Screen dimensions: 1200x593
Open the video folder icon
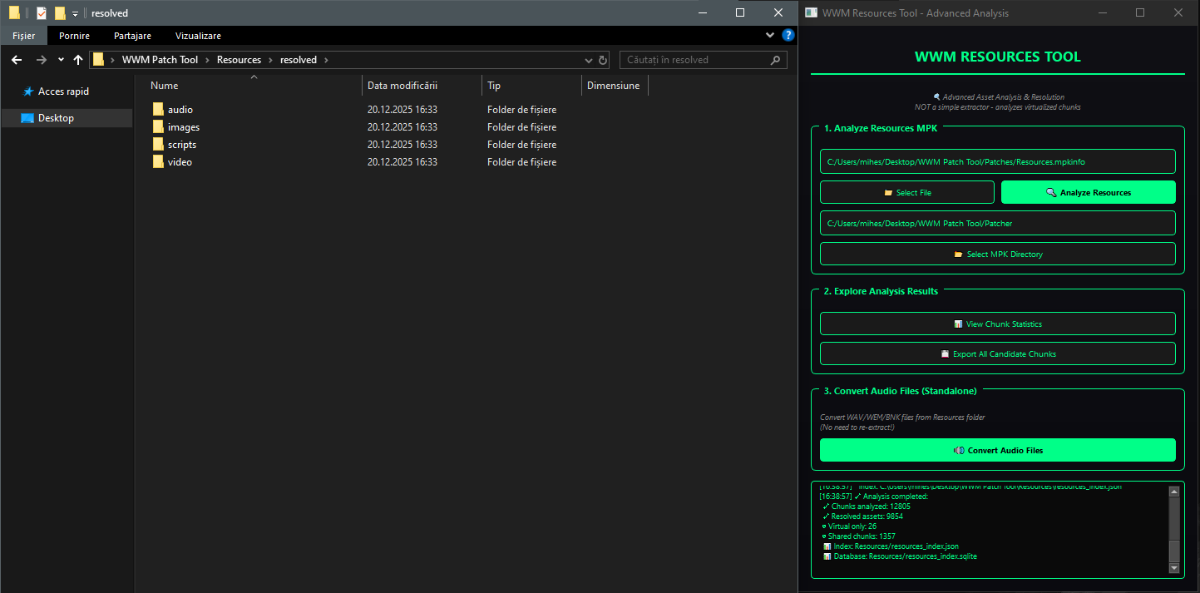(158, 162)
